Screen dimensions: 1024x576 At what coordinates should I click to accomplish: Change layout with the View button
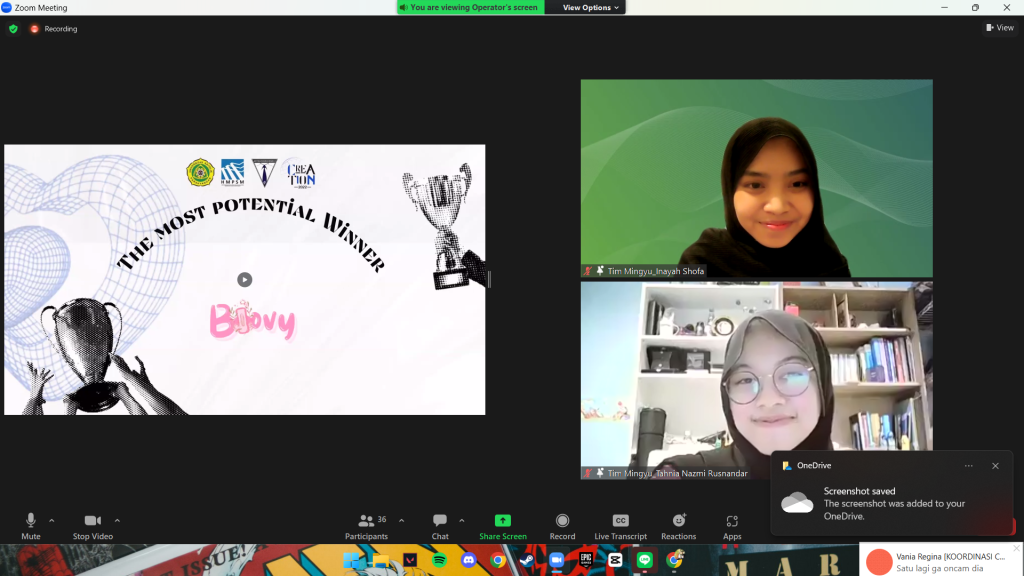[x=999, y=28]
